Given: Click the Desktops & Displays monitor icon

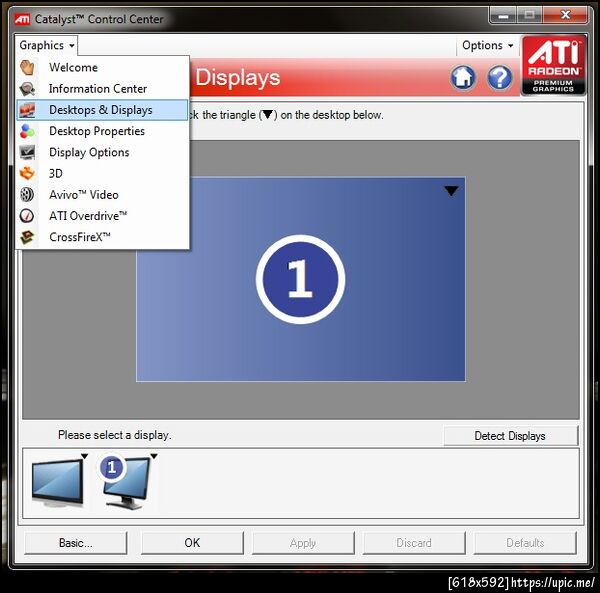Looking at the screenshot, I should pyautogui.click(x=27, y=110).
